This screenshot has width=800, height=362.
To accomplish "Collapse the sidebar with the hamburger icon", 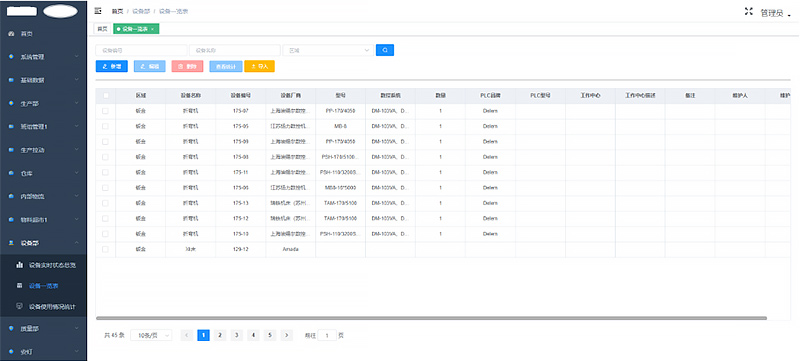I will [98, 11].
